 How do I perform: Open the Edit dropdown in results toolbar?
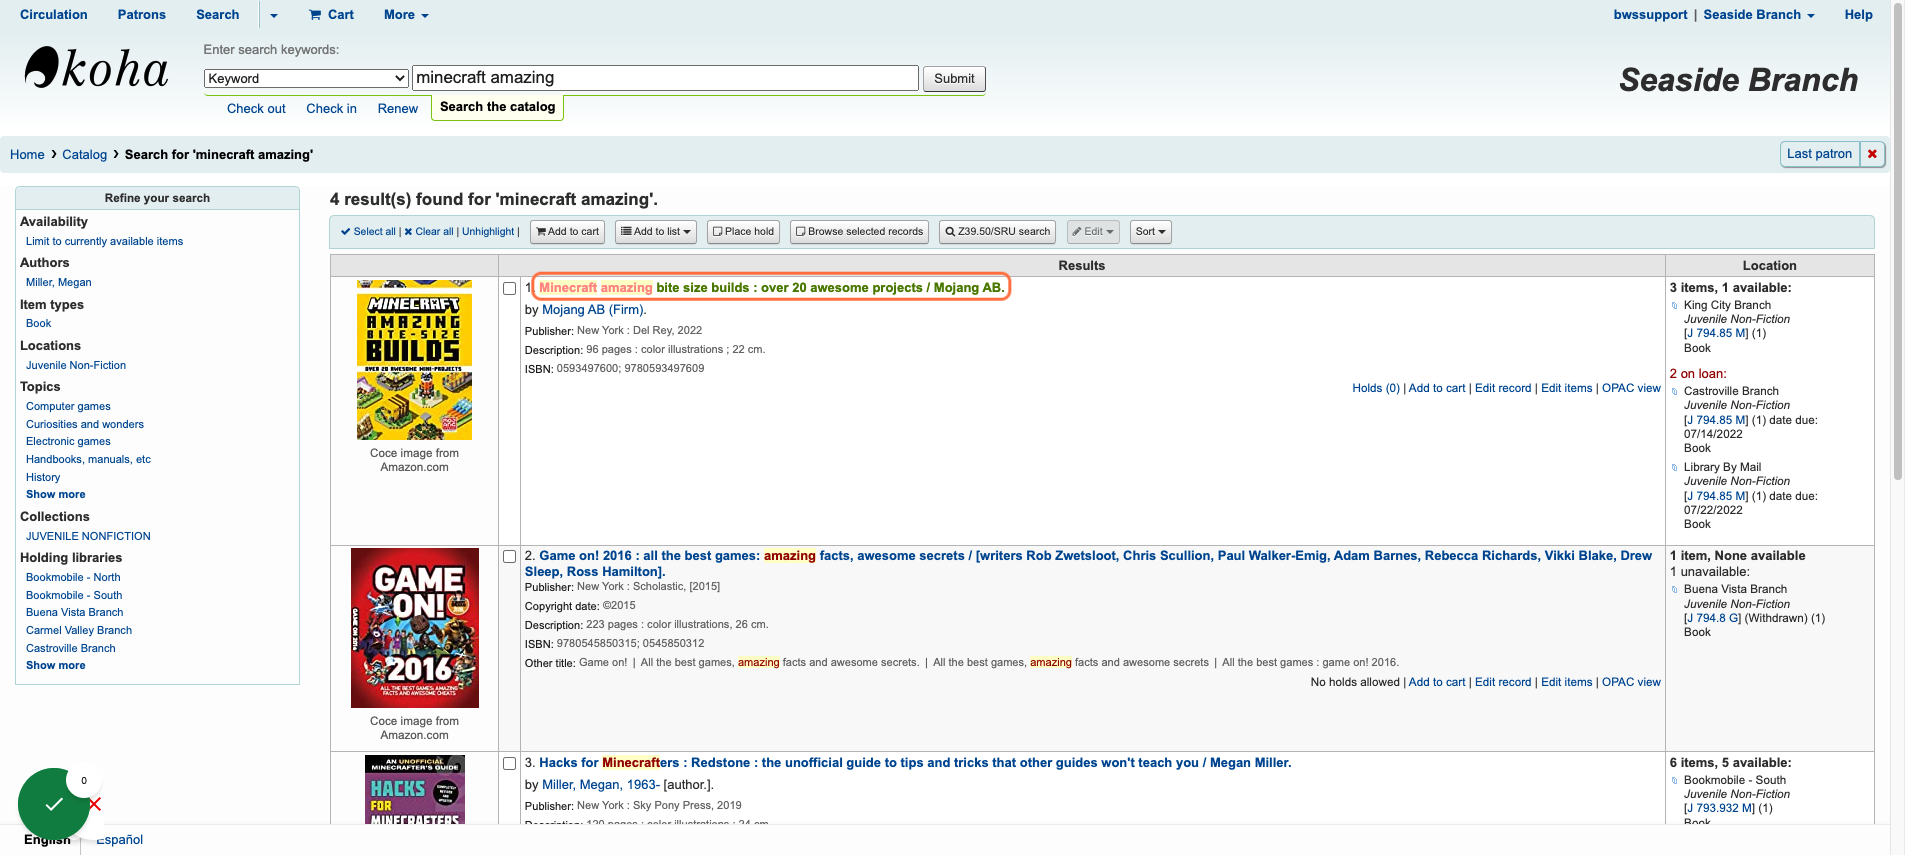(1092, 232)
